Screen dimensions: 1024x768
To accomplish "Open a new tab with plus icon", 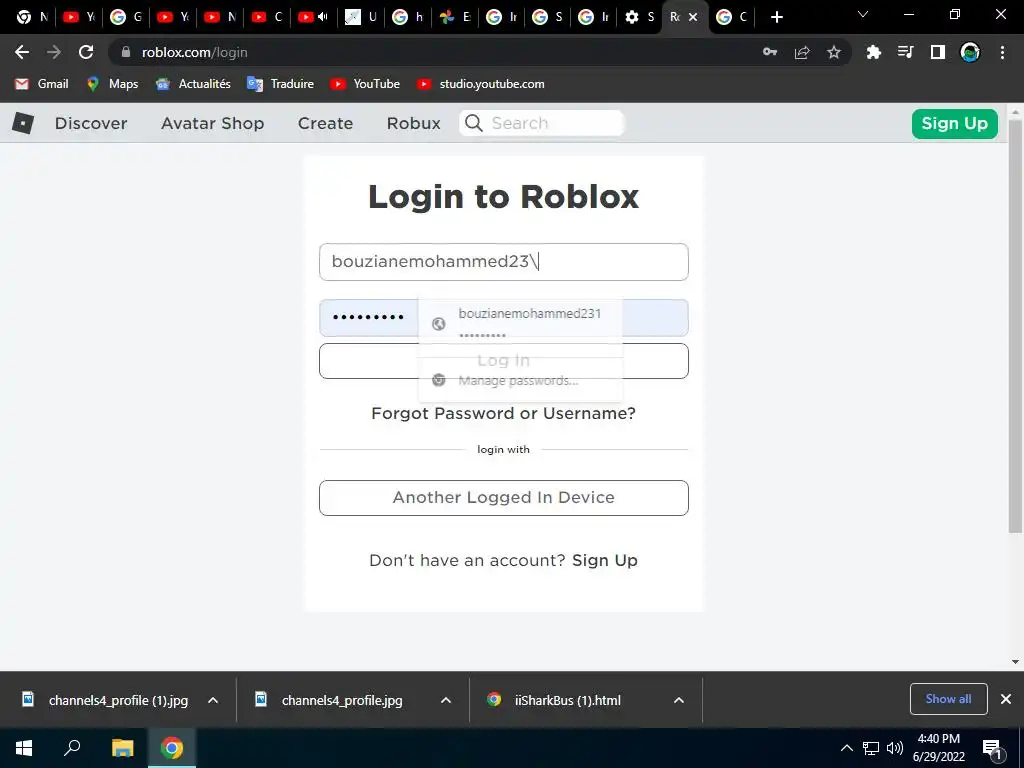I will (776, 17).
